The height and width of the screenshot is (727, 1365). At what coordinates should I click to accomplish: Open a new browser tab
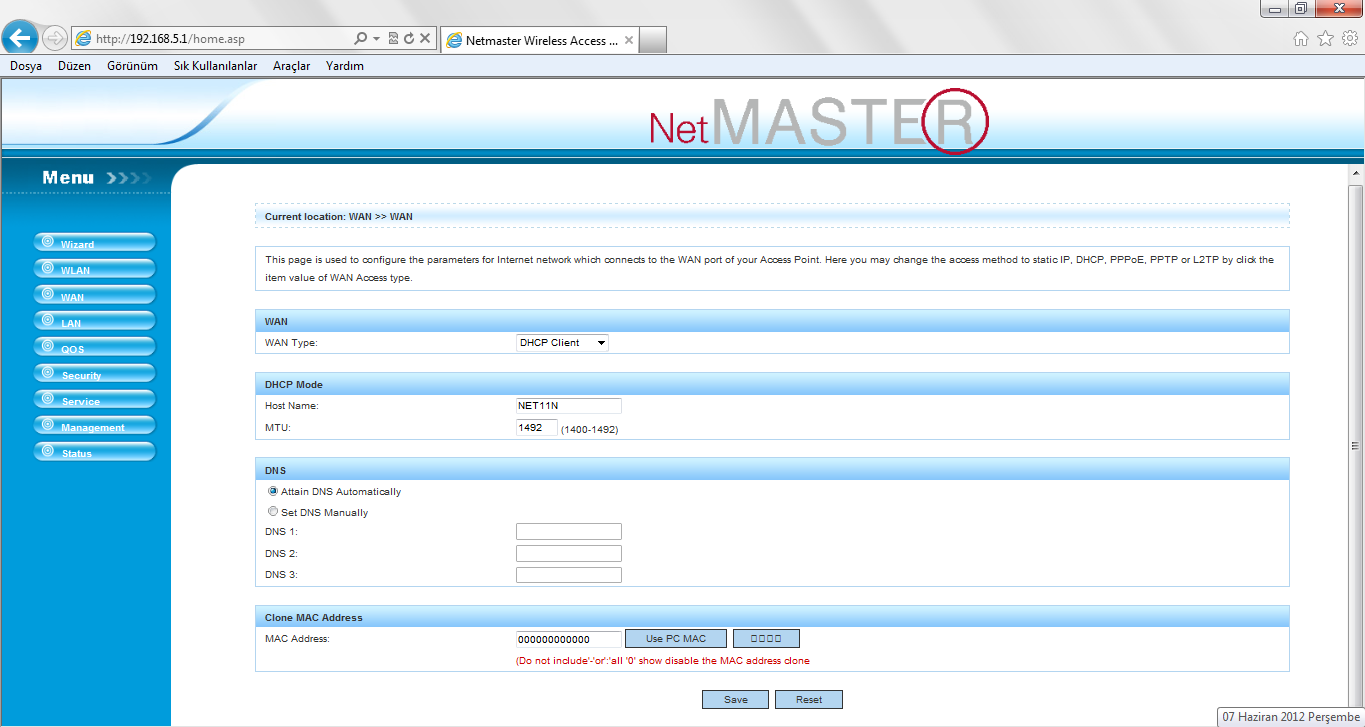point(652,41)
